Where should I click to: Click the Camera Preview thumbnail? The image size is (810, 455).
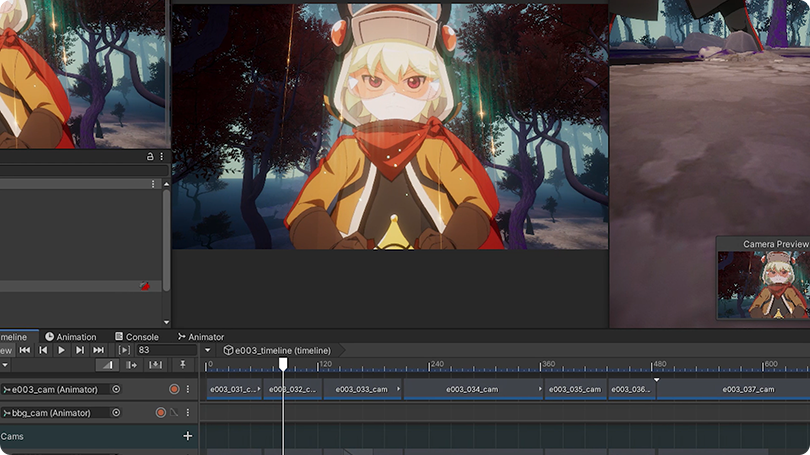[764, 285]
